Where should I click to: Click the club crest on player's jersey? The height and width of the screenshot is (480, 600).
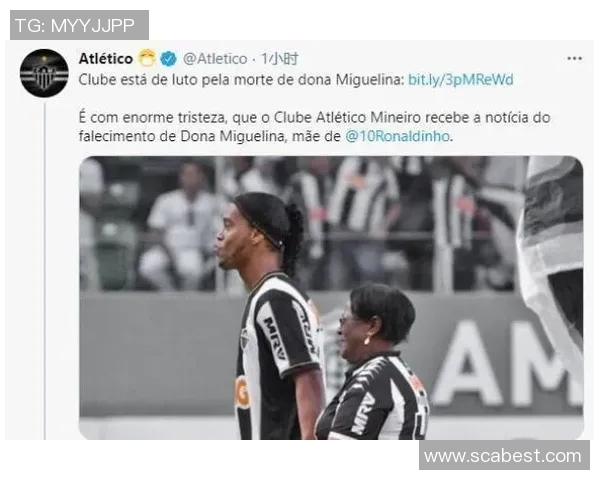pyautogui.click(x=244, y=339)
